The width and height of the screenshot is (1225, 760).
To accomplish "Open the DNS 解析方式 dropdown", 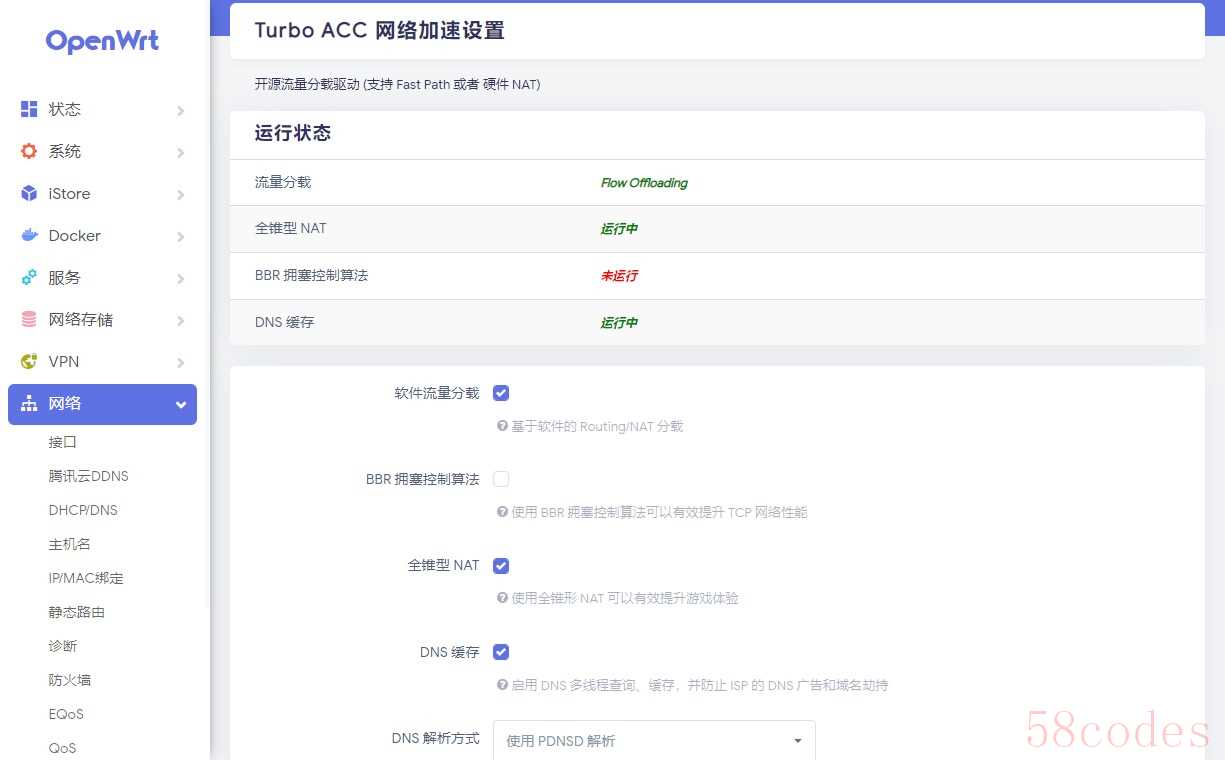I will [x=654, y=740].
